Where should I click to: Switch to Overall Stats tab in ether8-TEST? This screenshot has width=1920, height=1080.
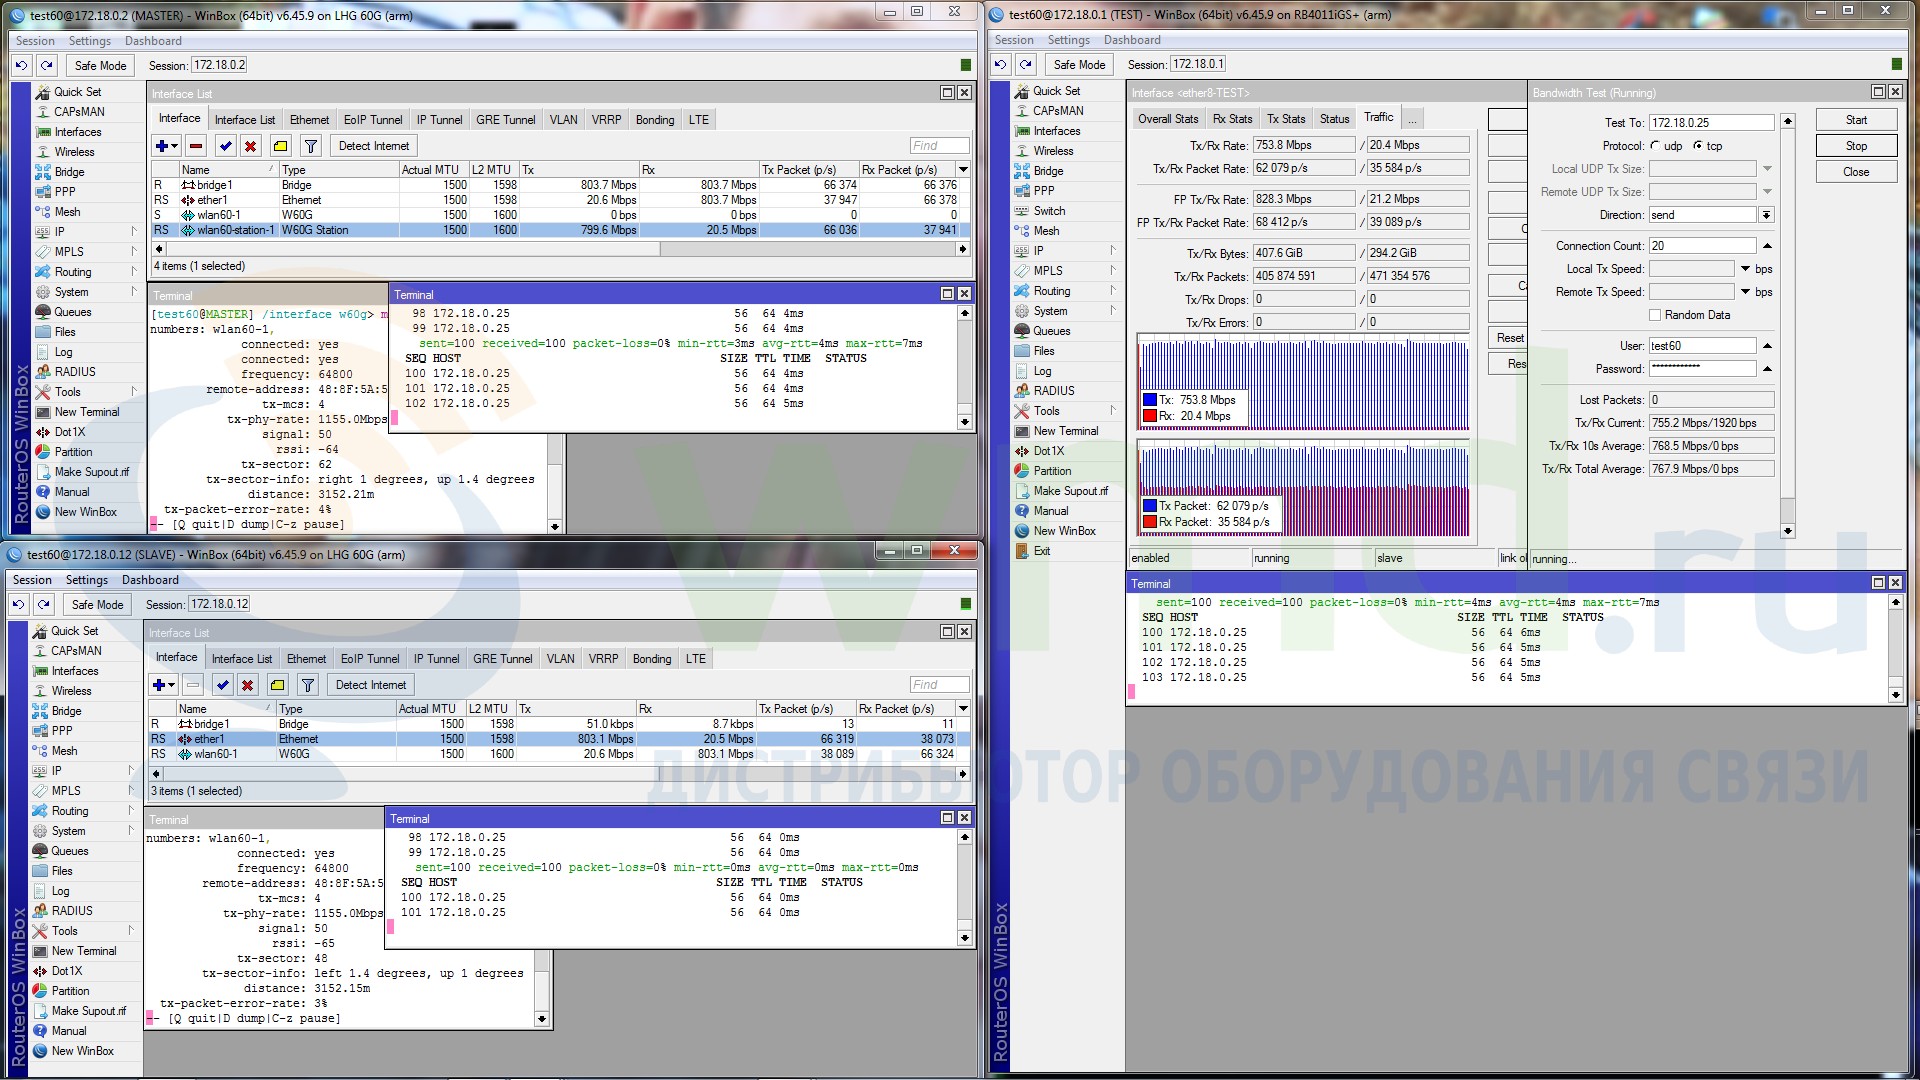coord(1168,119)
